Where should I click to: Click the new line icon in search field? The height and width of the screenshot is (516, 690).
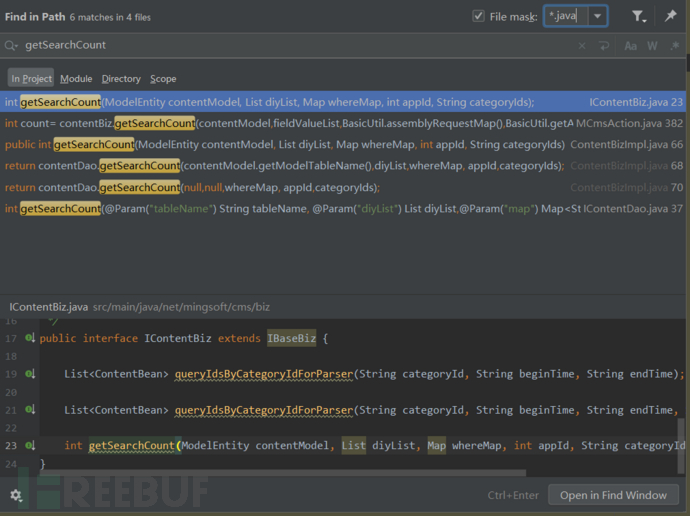(604, 46)
